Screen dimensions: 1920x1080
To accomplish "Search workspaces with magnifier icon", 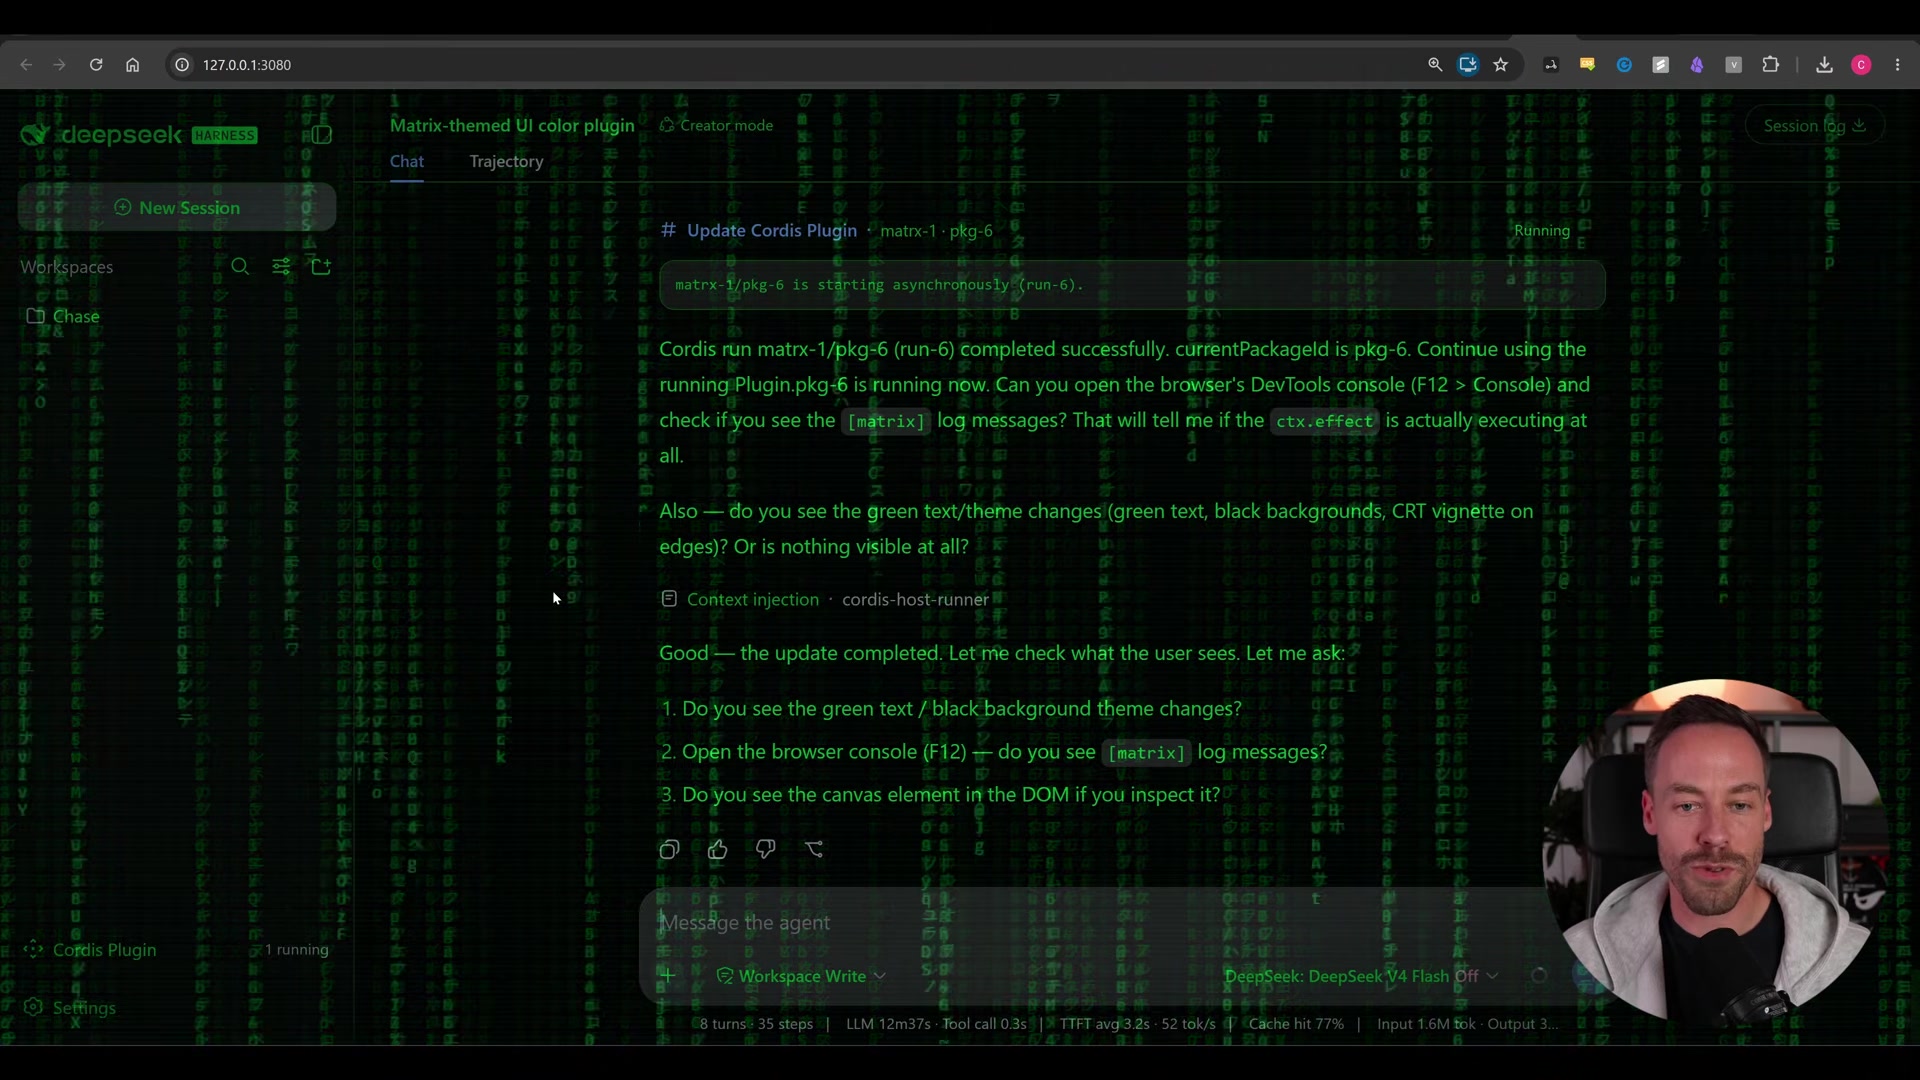I will 240,266.
